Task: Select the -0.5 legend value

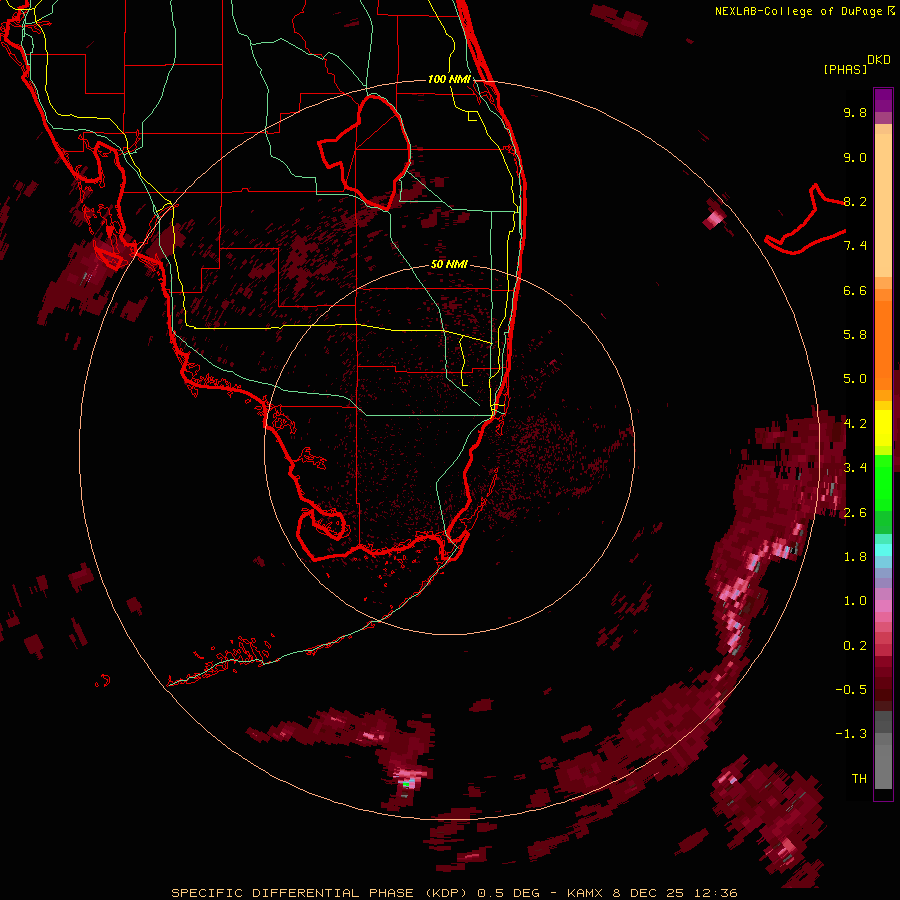Action: pyautogui.click(x=851, y=690)
